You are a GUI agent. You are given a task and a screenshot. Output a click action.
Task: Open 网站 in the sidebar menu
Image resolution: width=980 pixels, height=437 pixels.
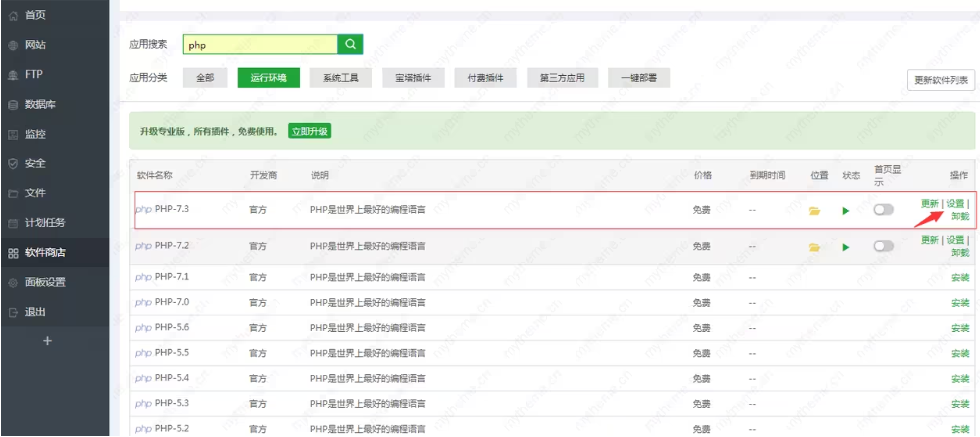pos(35,46)
